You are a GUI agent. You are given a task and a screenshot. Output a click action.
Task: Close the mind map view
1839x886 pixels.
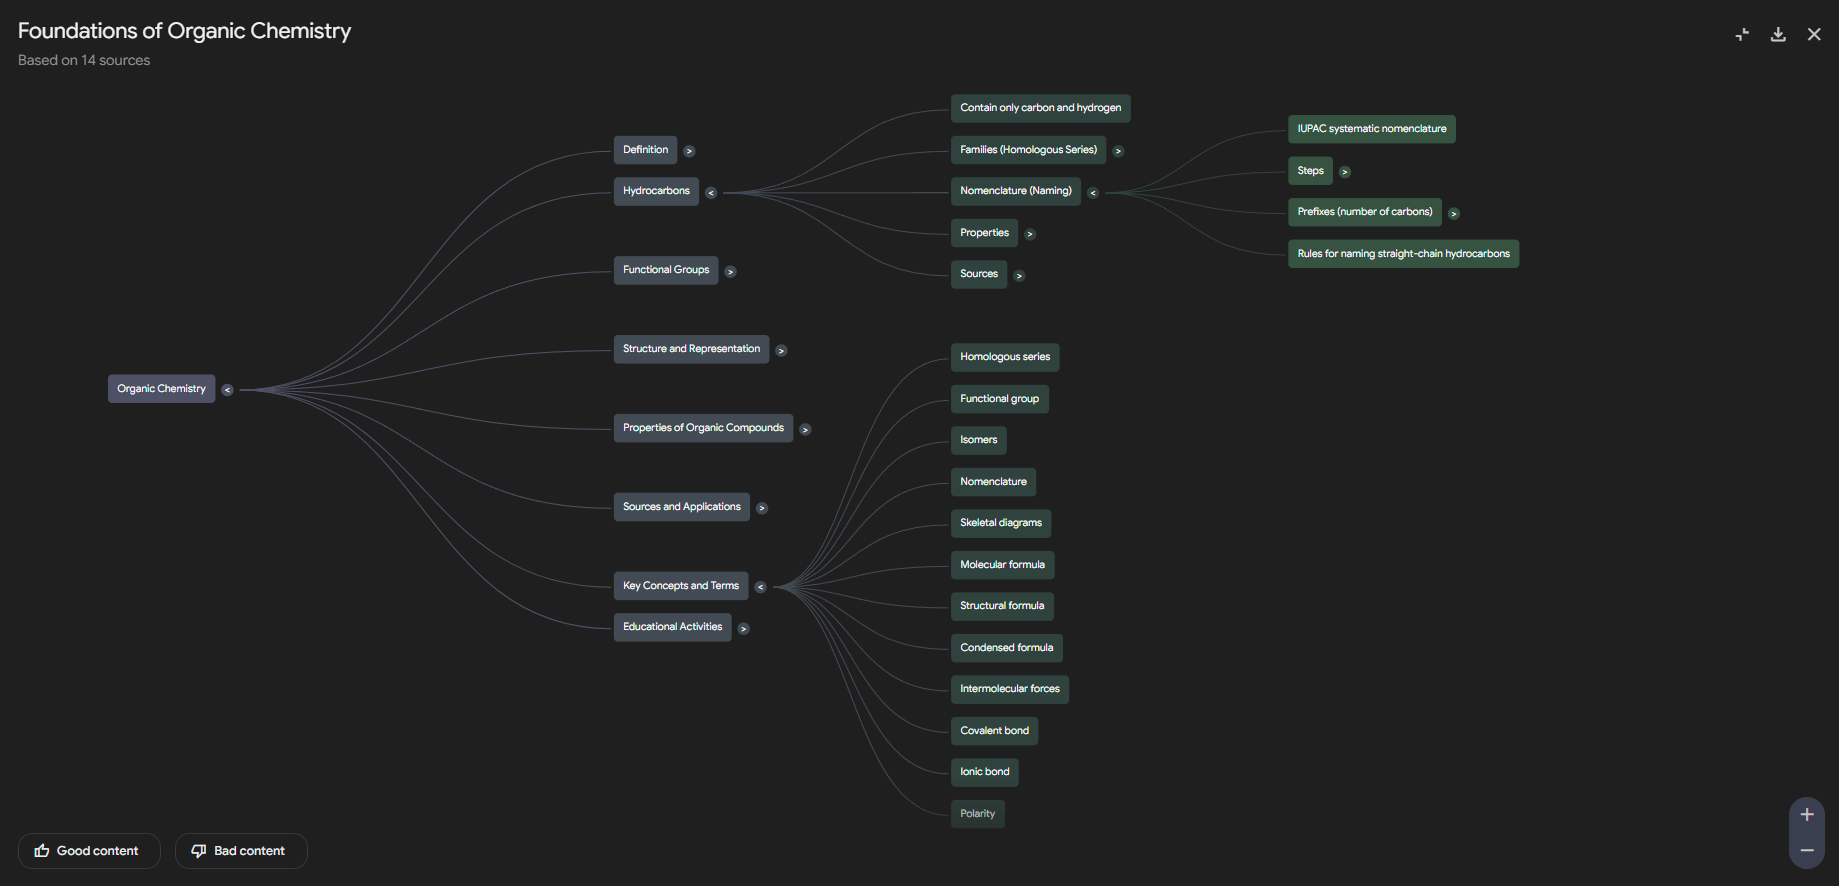point(1814,34)
